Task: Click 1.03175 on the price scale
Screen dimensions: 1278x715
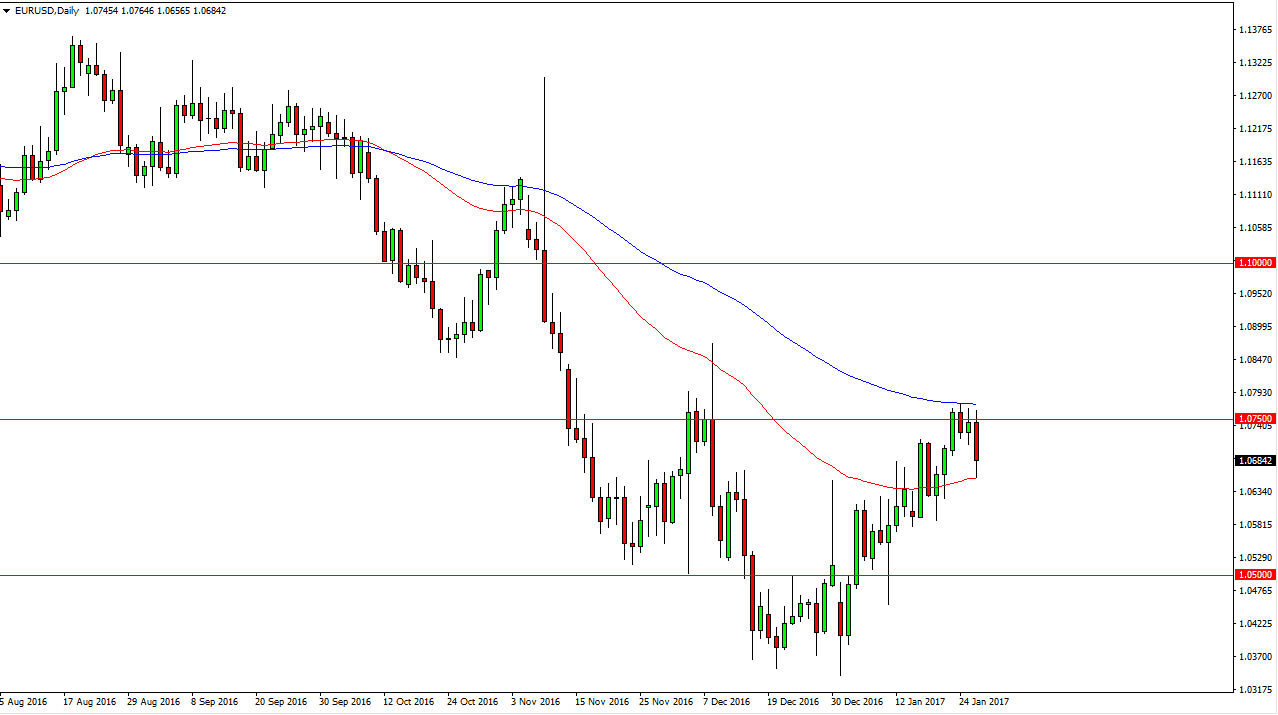Action: (x=1254, y=689)
